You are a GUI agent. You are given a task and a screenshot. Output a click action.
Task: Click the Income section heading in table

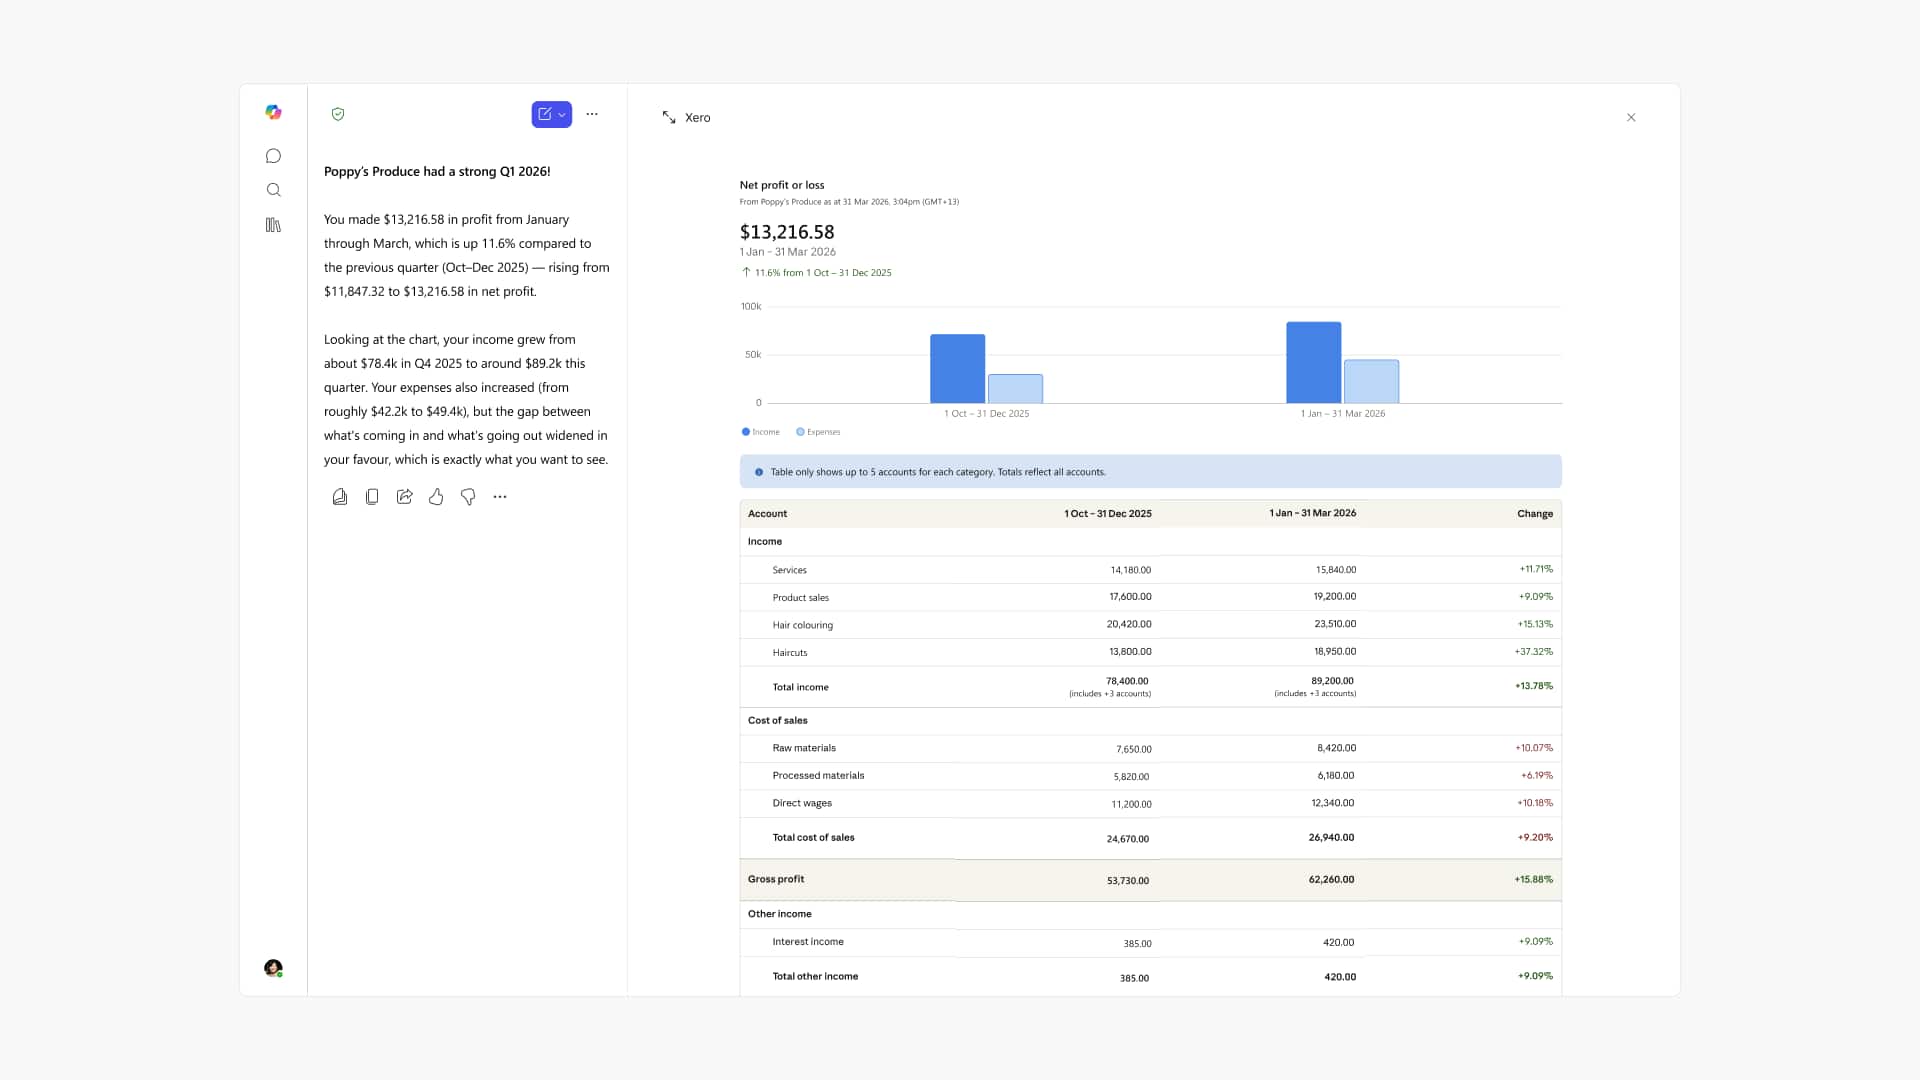pos(764,542)
